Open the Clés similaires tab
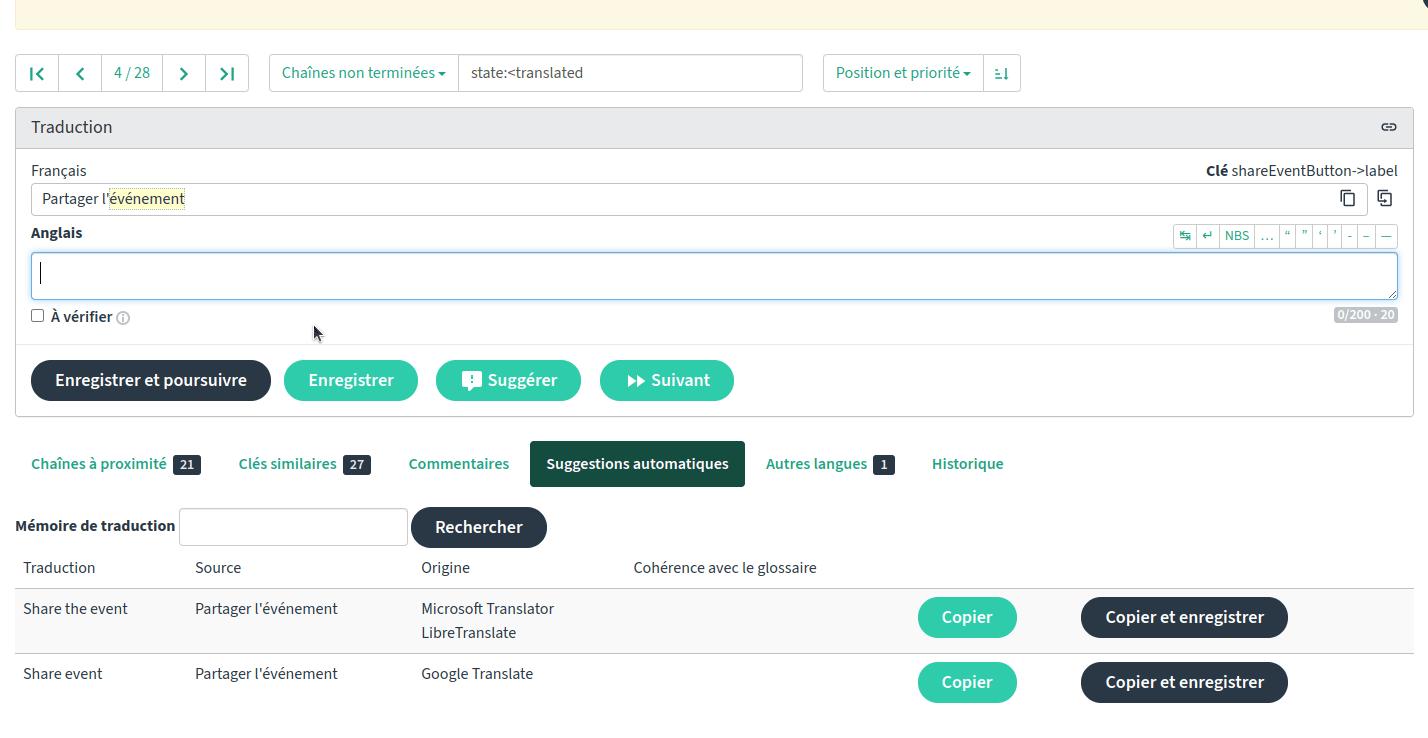 (285, 464)
